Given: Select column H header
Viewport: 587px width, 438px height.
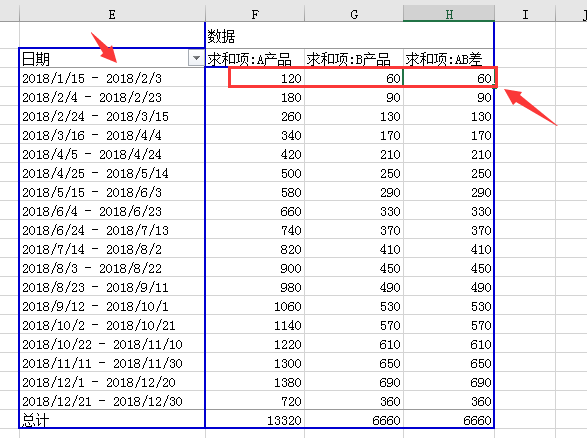Looking at the screenshot, I should 449,14.
